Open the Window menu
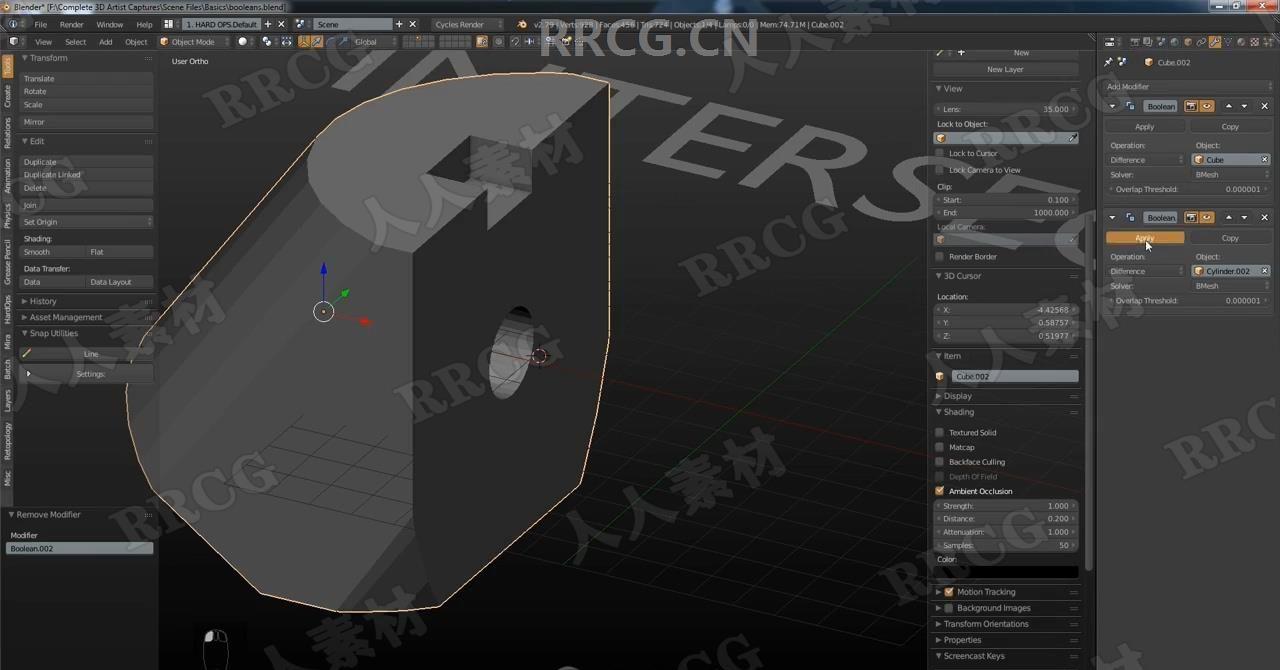The height and width of the screenshot is (670, 1280). (x=110, y=24)
